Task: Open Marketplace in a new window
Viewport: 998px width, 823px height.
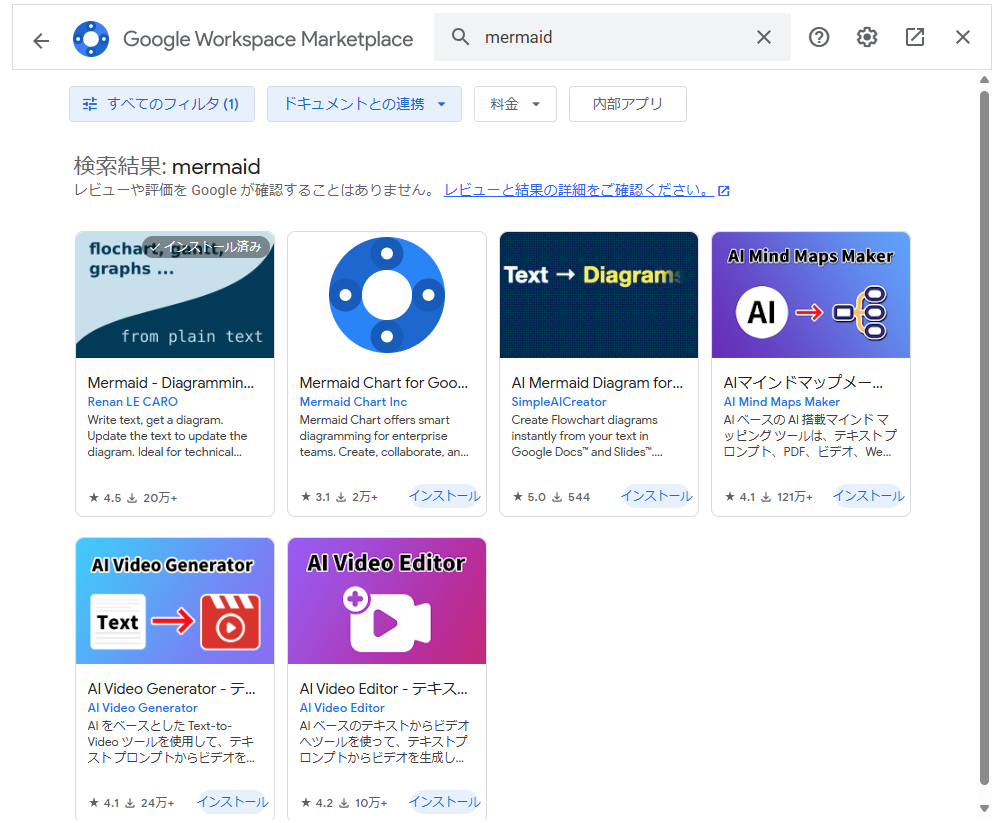Action: tap(915, 38)
